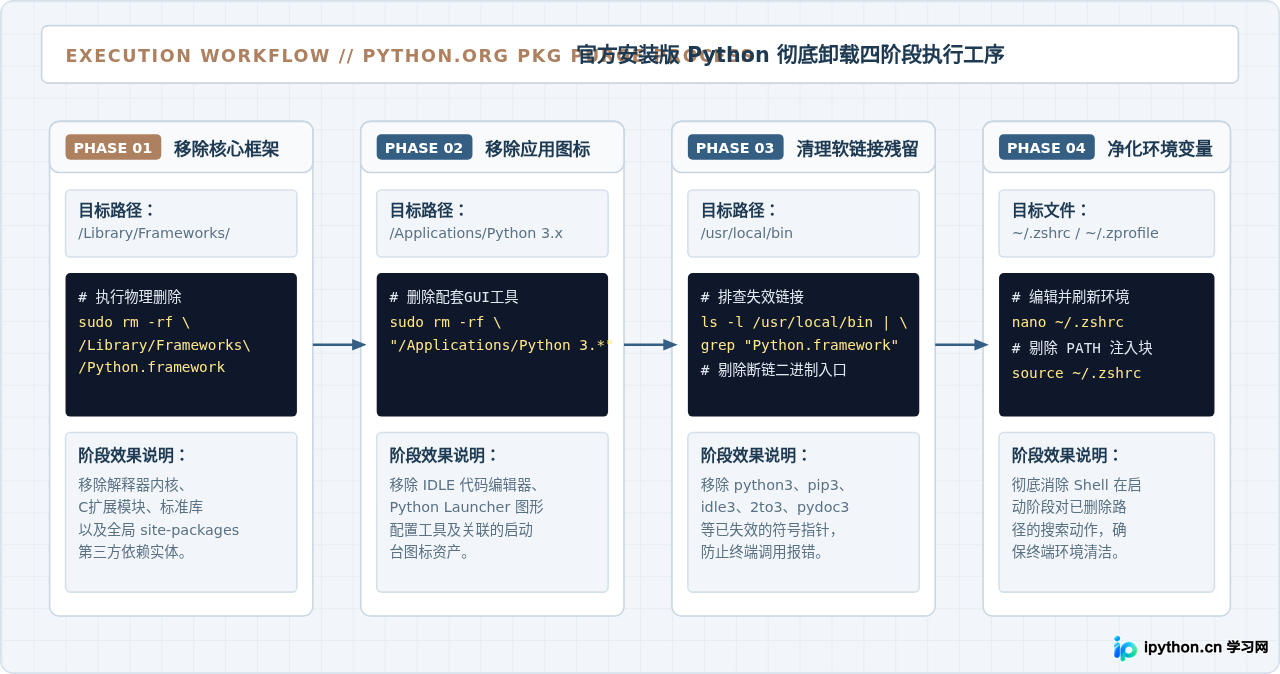Screen dimensions: 1280x674
Task: Click "目标路径：" label in Phase 02 card
Action: point(429,211)
